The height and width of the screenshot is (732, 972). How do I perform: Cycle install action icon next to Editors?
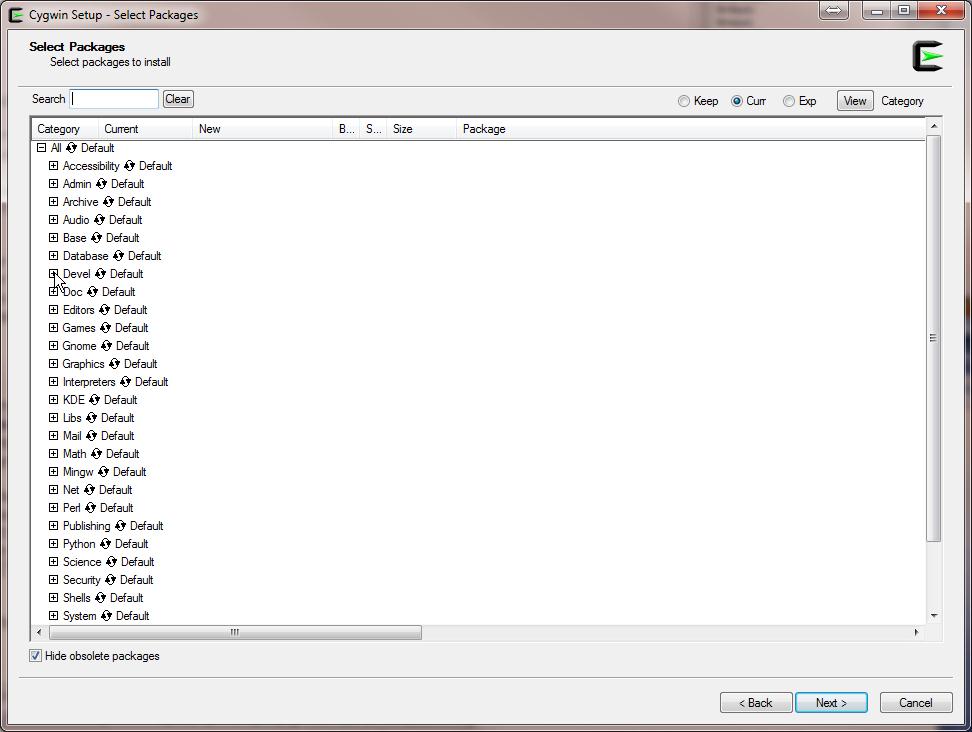(104, 310)
